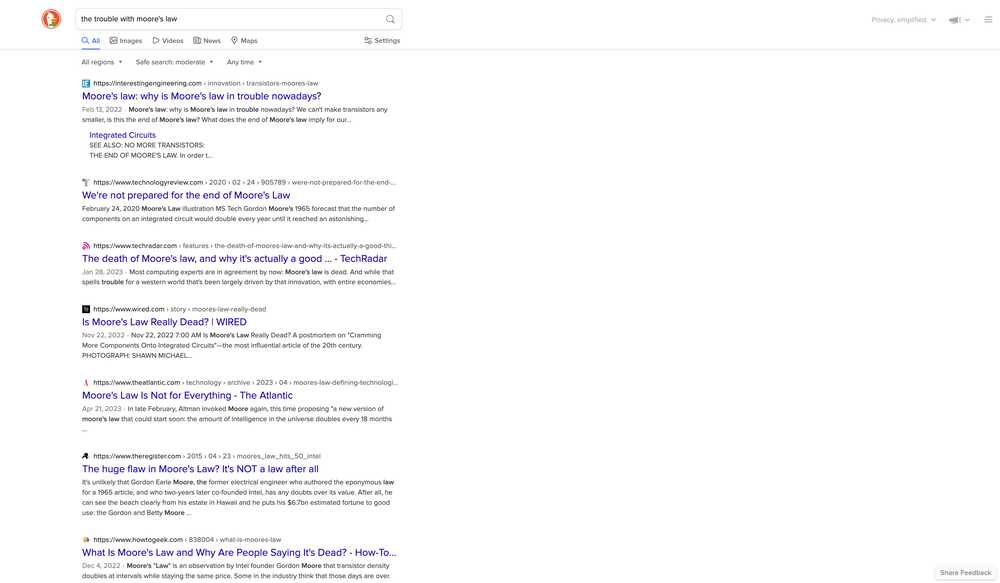The width and height of the screenshot is (1000, 583).
Task: Click The Register result favicon
Action: tap(86, 456)
